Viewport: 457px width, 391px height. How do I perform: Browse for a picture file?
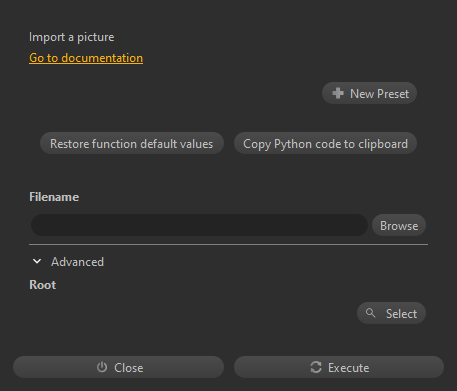tap(399, 225)
